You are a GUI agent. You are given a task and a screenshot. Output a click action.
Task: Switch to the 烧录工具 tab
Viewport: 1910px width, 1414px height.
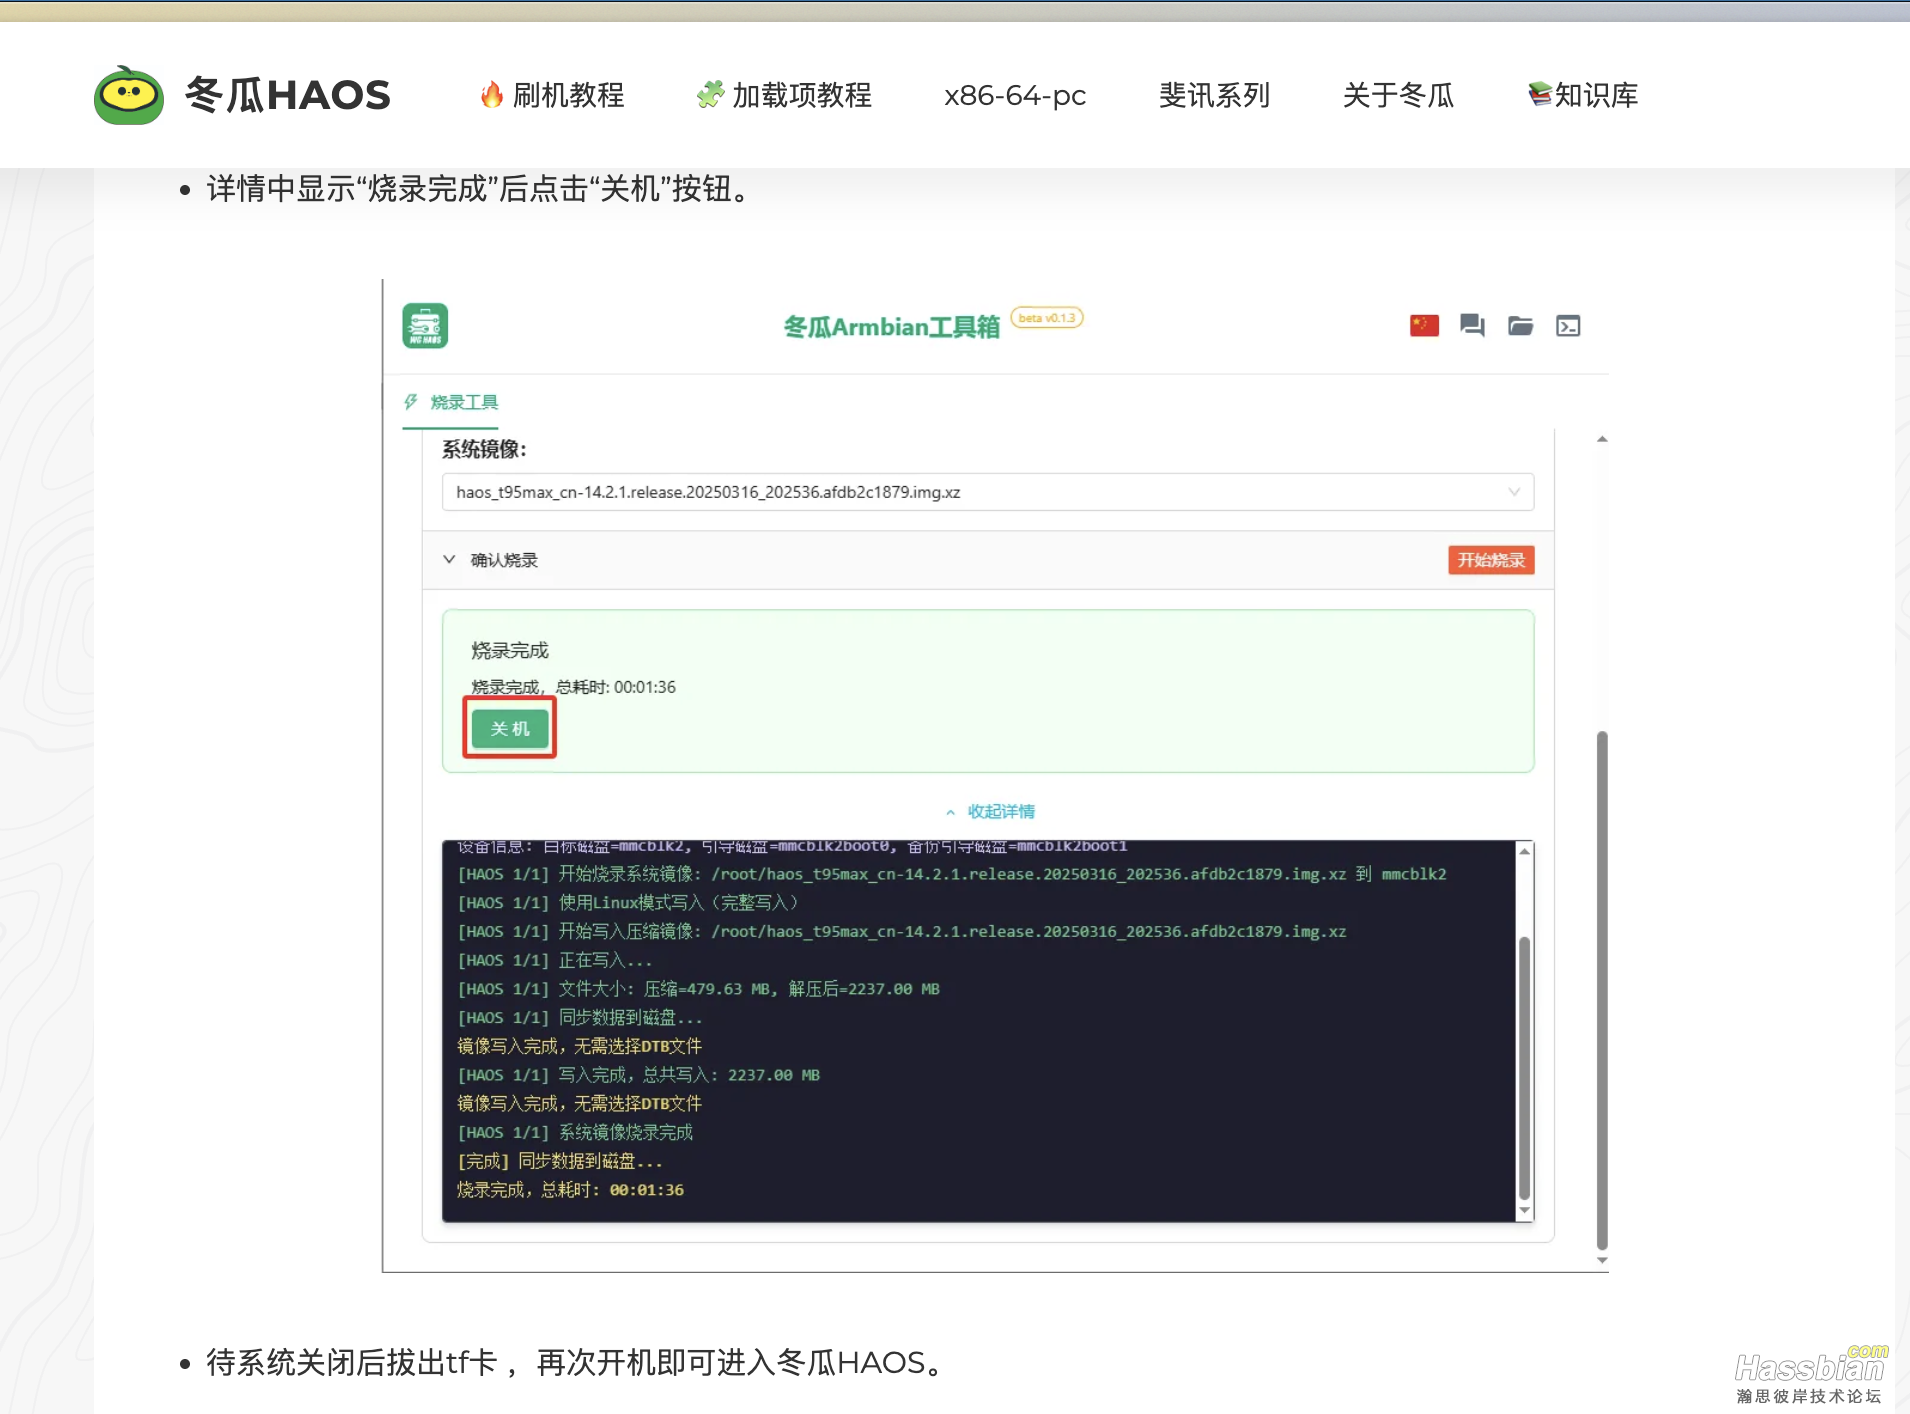click(x=462, y=402)
